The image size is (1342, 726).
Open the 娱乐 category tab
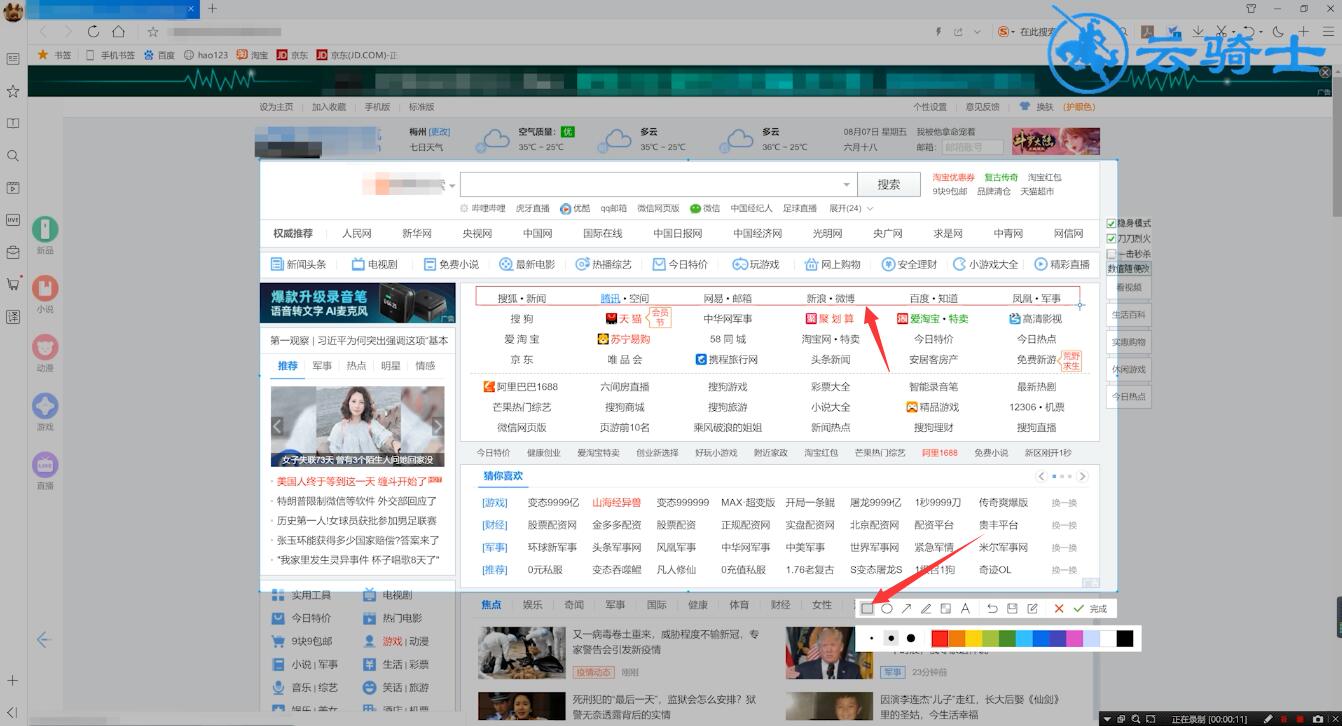(532, 605)
